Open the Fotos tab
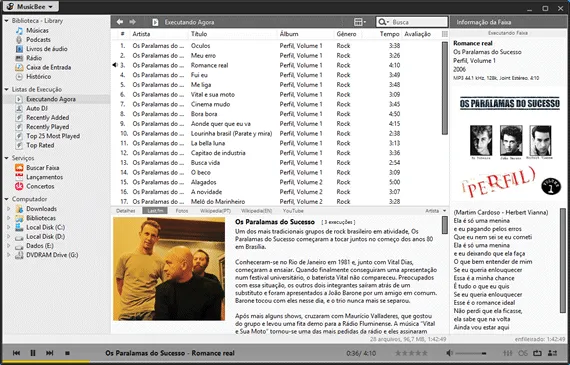570x365 pixels. 182,211
